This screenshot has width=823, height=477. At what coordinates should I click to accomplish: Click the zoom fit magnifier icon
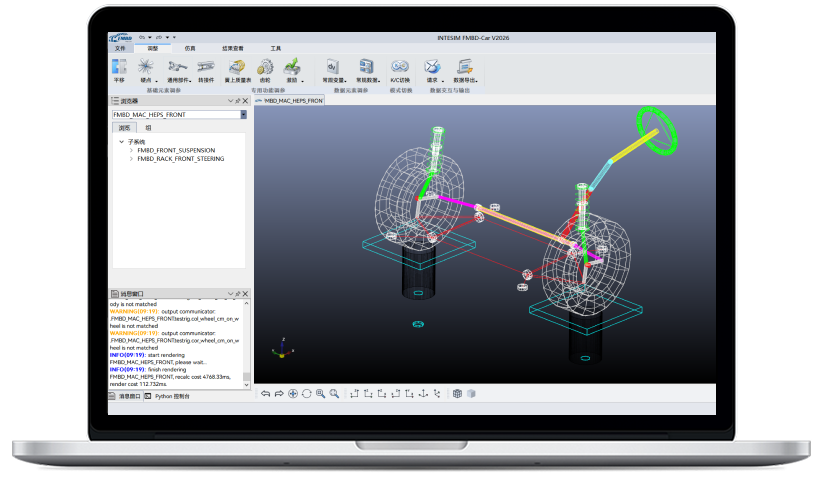pyautogui.click(x=334, y=394)
